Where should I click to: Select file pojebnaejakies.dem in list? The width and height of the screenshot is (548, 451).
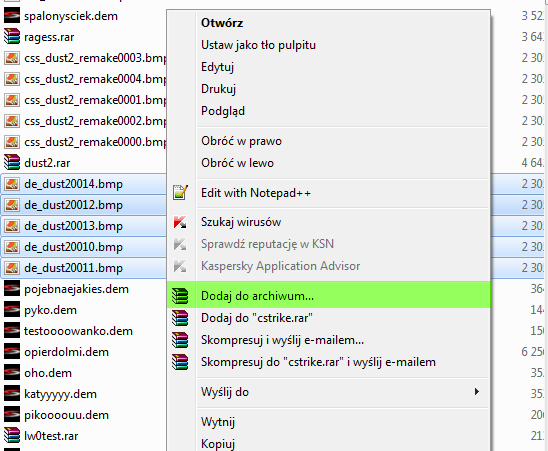[x=76, y=289]
